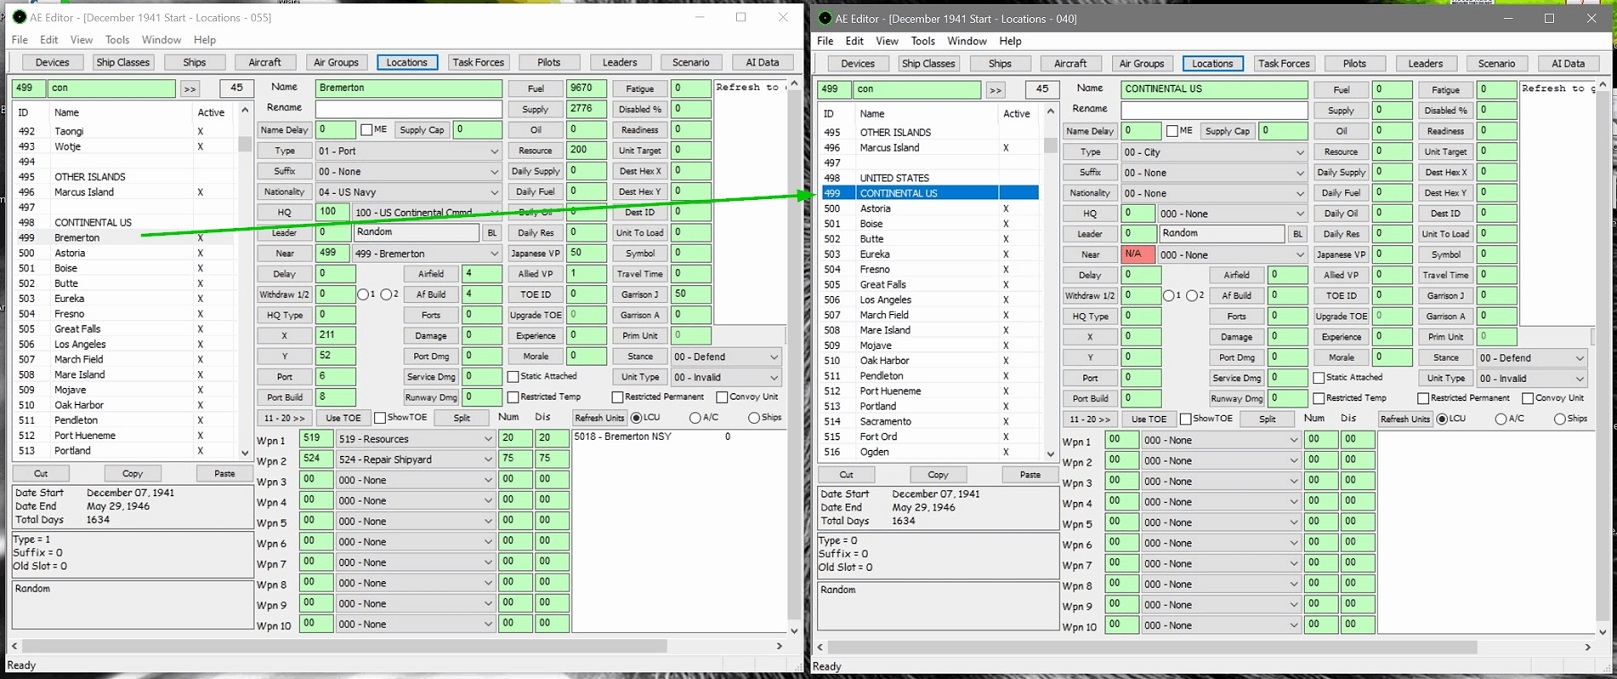Image resolution: width=1617 pixels, height=679 pixels.
Task: Open Stance dropdown in left window
Action: 726,356
